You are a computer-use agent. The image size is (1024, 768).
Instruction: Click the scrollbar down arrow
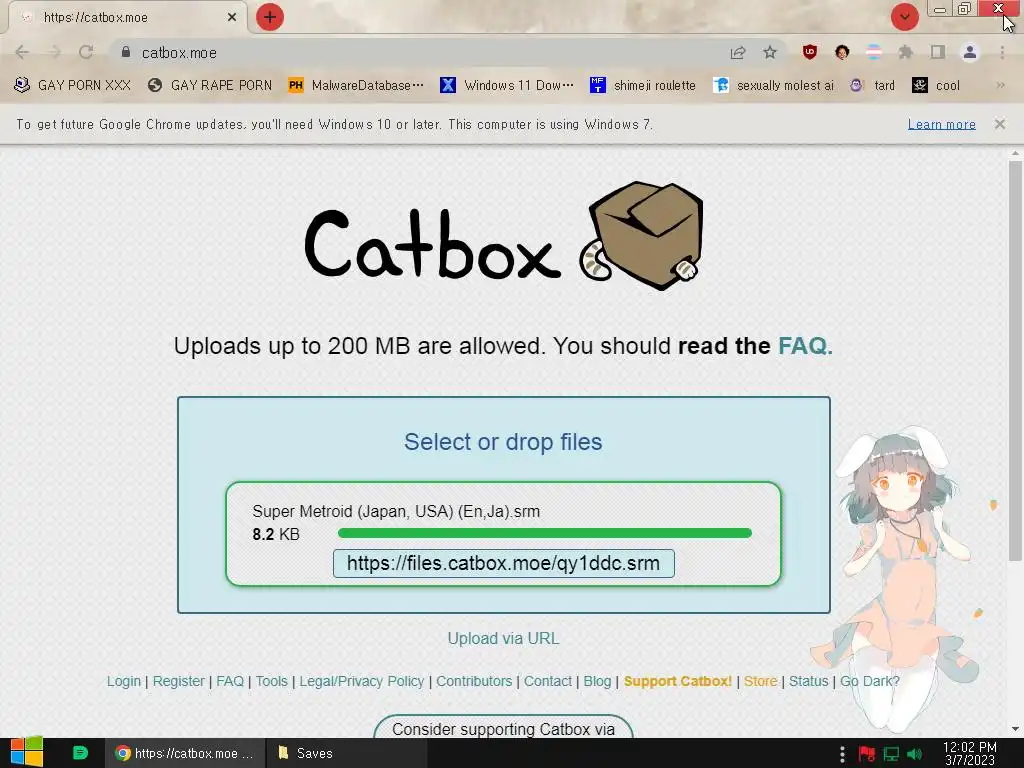tap(1014, 729)
